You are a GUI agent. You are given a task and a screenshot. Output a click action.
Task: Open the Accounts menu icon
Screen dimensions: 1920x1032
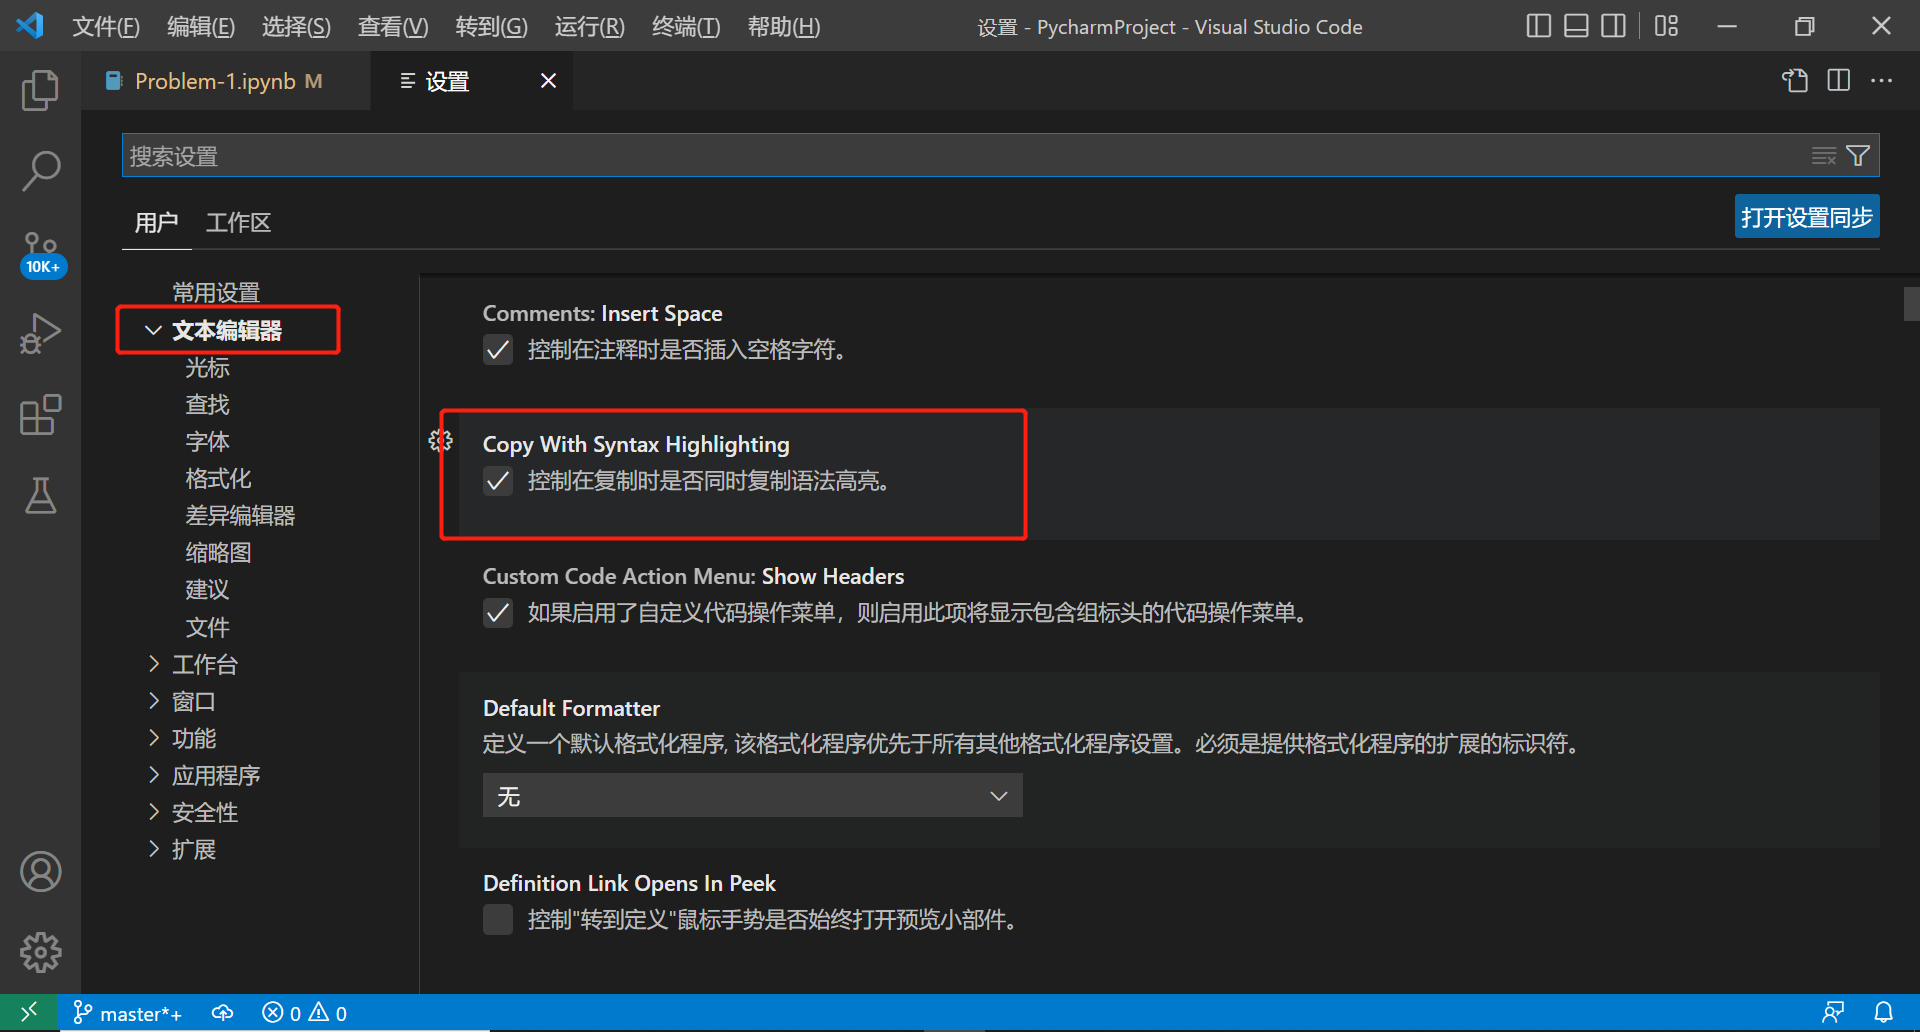[x=40, y=872]
